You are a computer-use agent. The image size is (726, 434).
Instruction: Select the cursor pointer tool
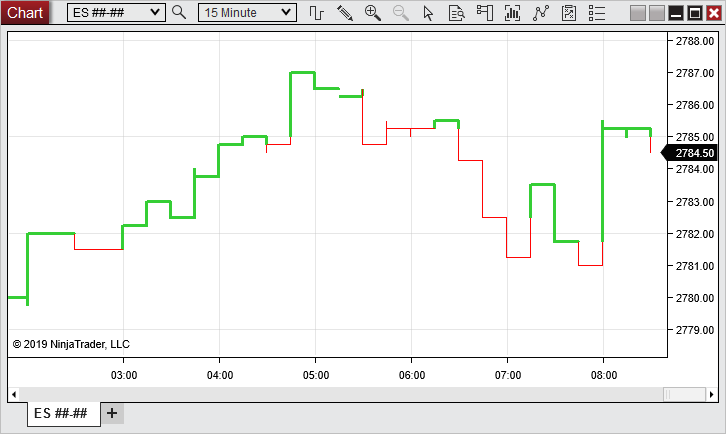(429, 13)
